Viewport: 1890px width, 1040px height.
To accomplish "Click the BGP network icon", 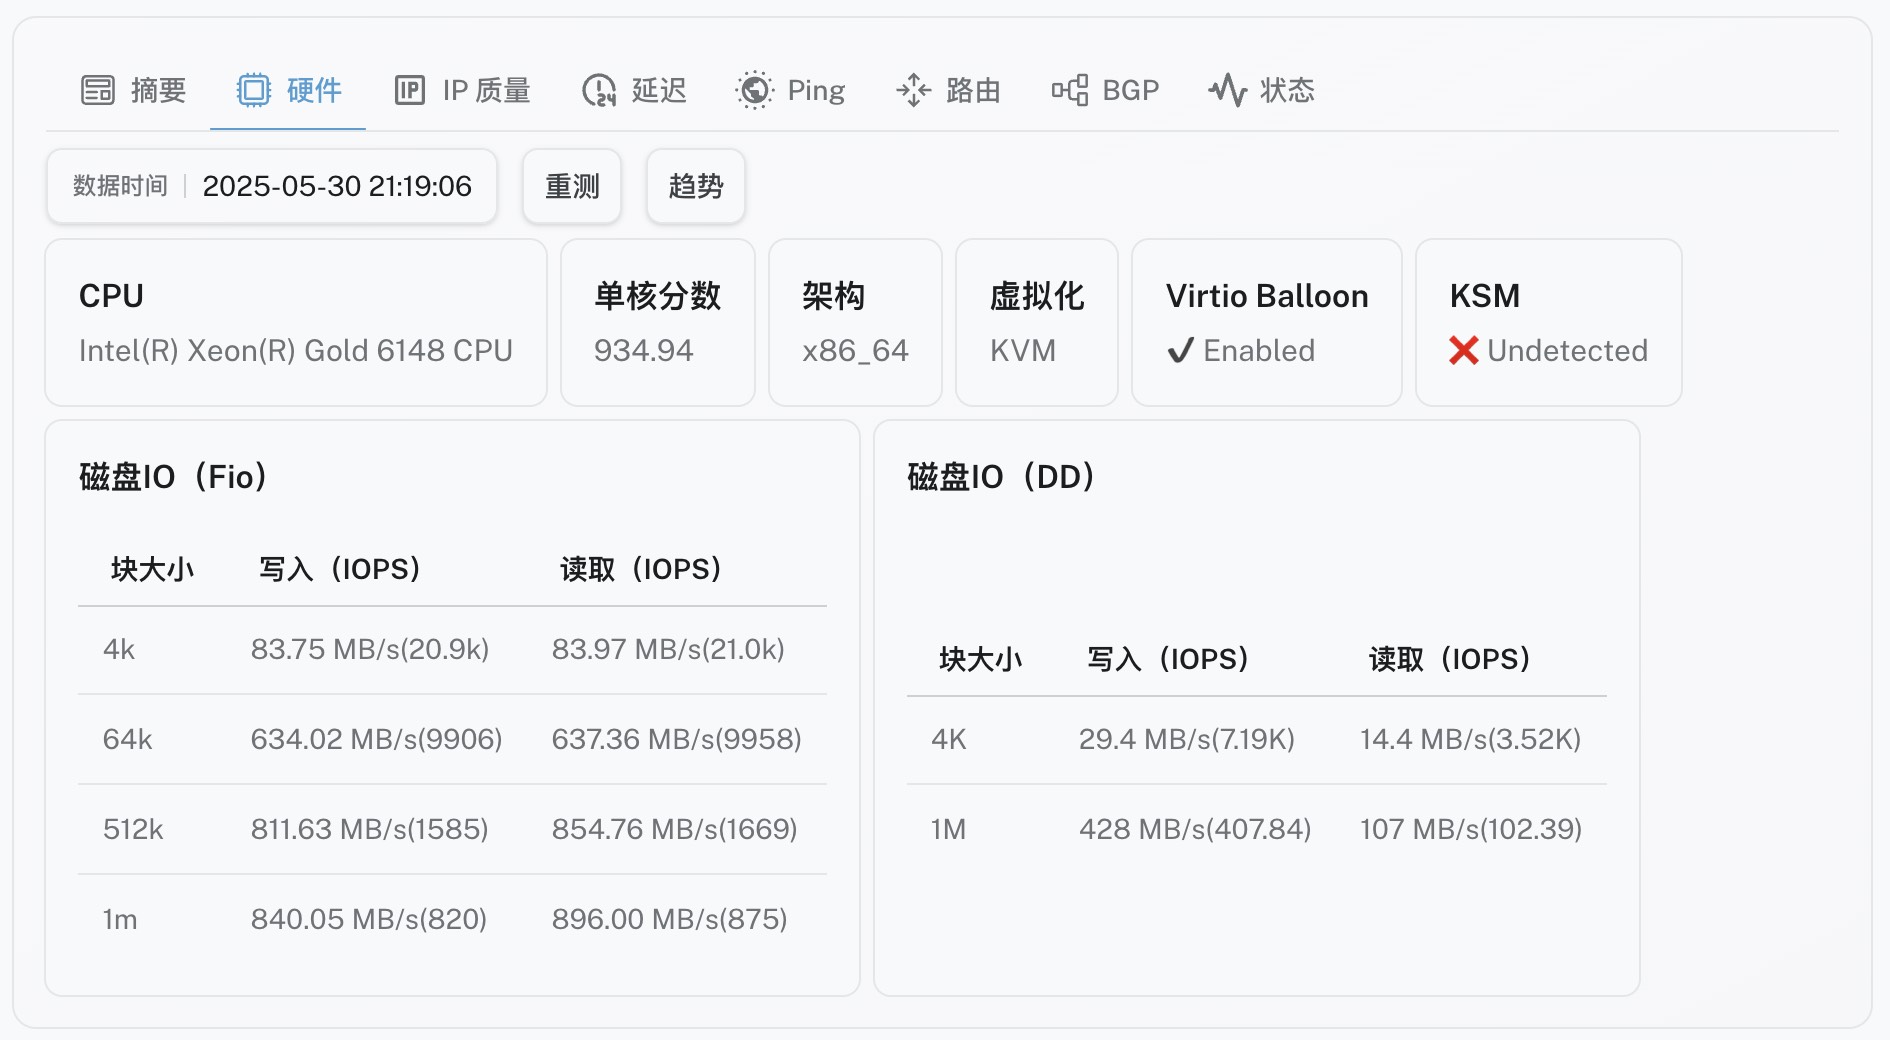I will 1069,90.
